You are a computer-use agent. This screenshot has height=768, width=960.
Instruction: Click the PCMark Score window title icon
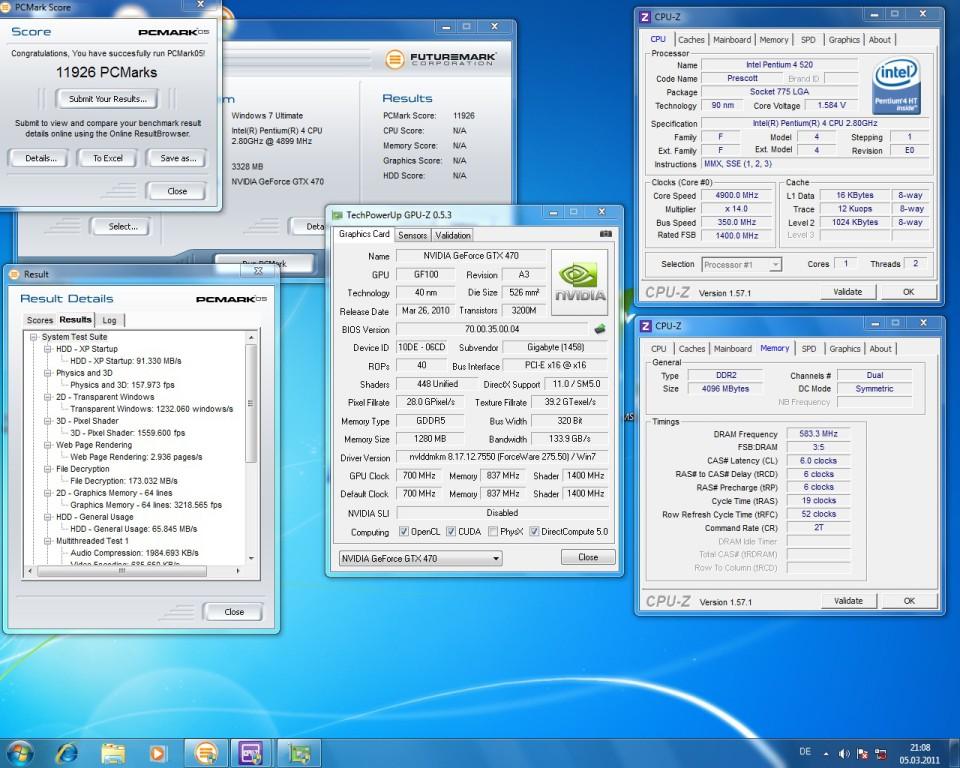pos(5,7)
